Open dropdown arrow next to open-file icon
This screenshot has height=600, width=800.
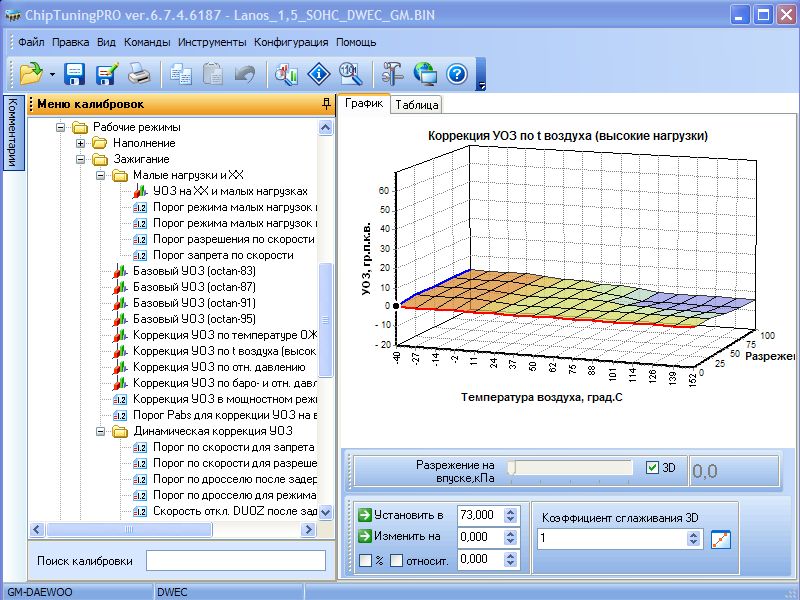point(51,74)
